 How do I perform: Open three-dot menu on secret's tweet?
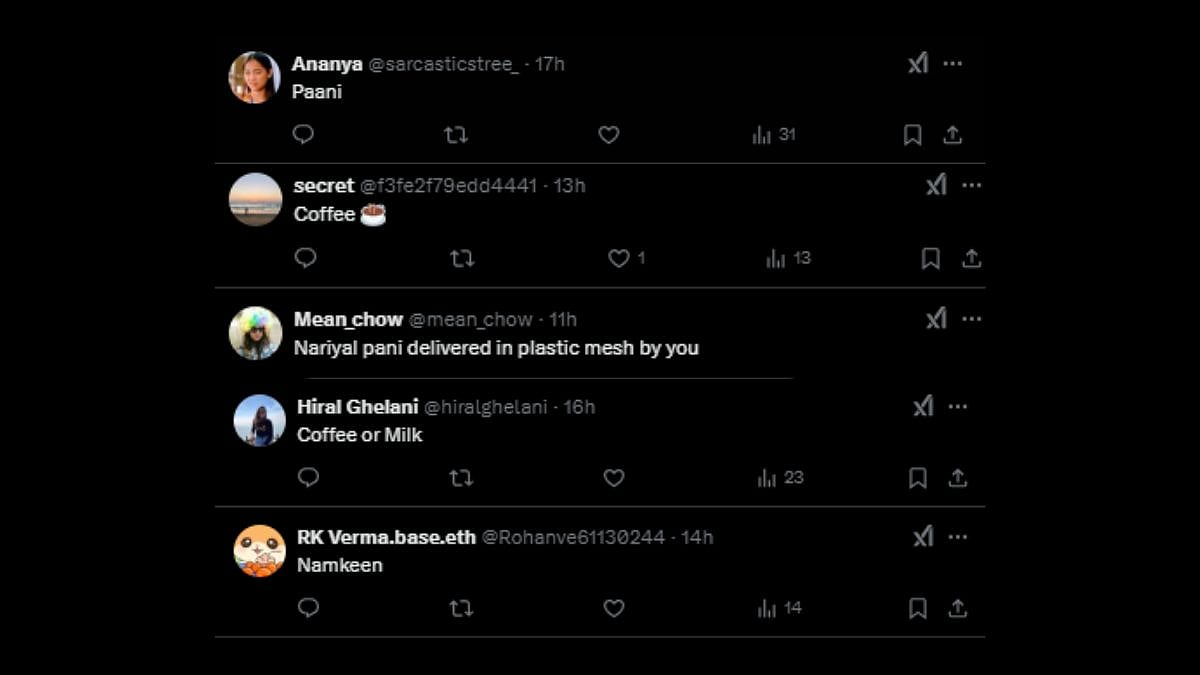972,185
